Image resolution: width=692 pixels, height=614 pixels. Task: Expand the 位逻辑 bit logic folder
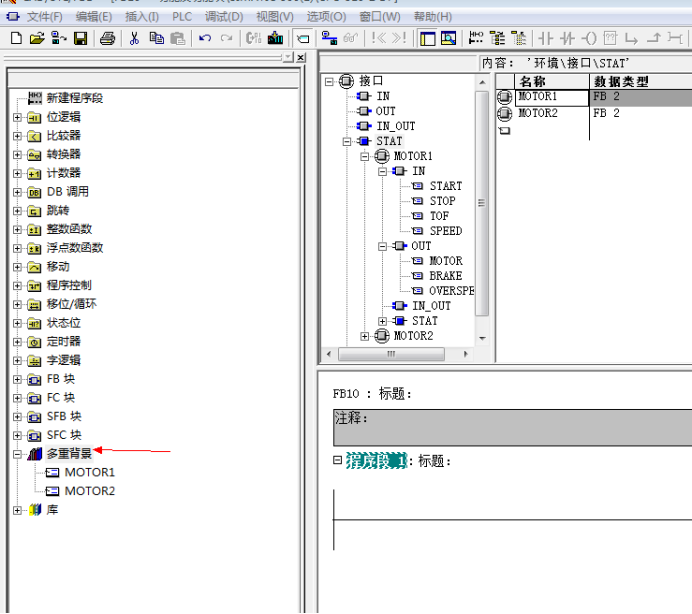tap(17, 117)
